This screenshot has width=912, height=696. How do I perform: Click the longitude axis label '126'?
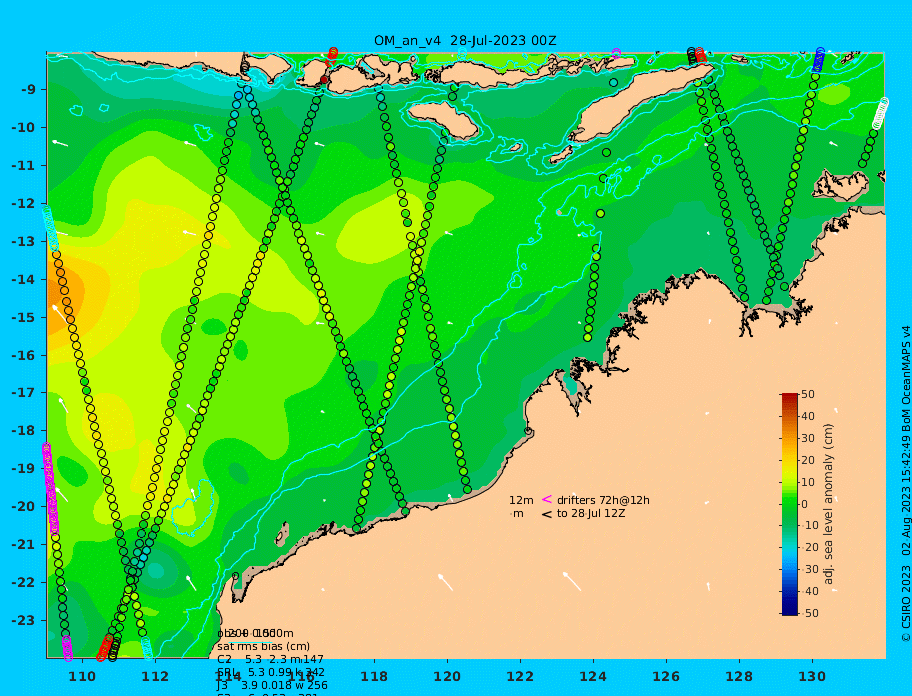(x=666, y=676)
